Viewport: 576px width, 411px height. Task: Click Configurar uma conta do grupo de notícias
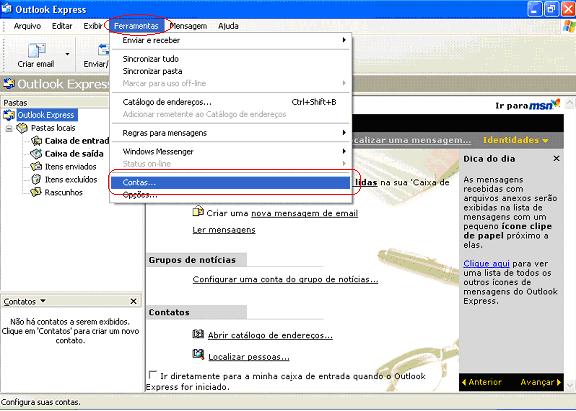click(x=285, y=280)
